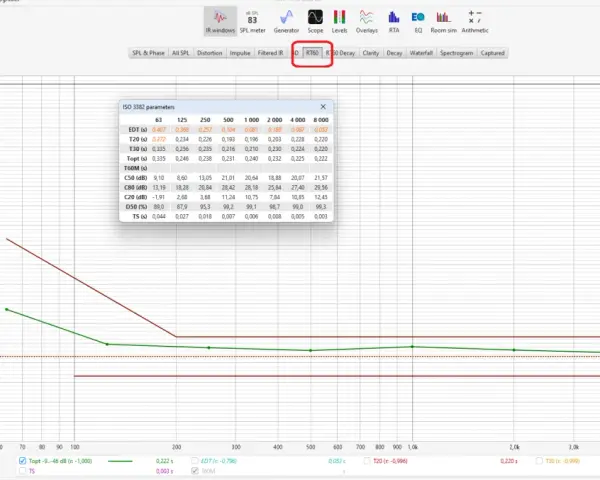Select the Spectrogram tab
This screenshot has height=480, width=600.
[457, 53]
